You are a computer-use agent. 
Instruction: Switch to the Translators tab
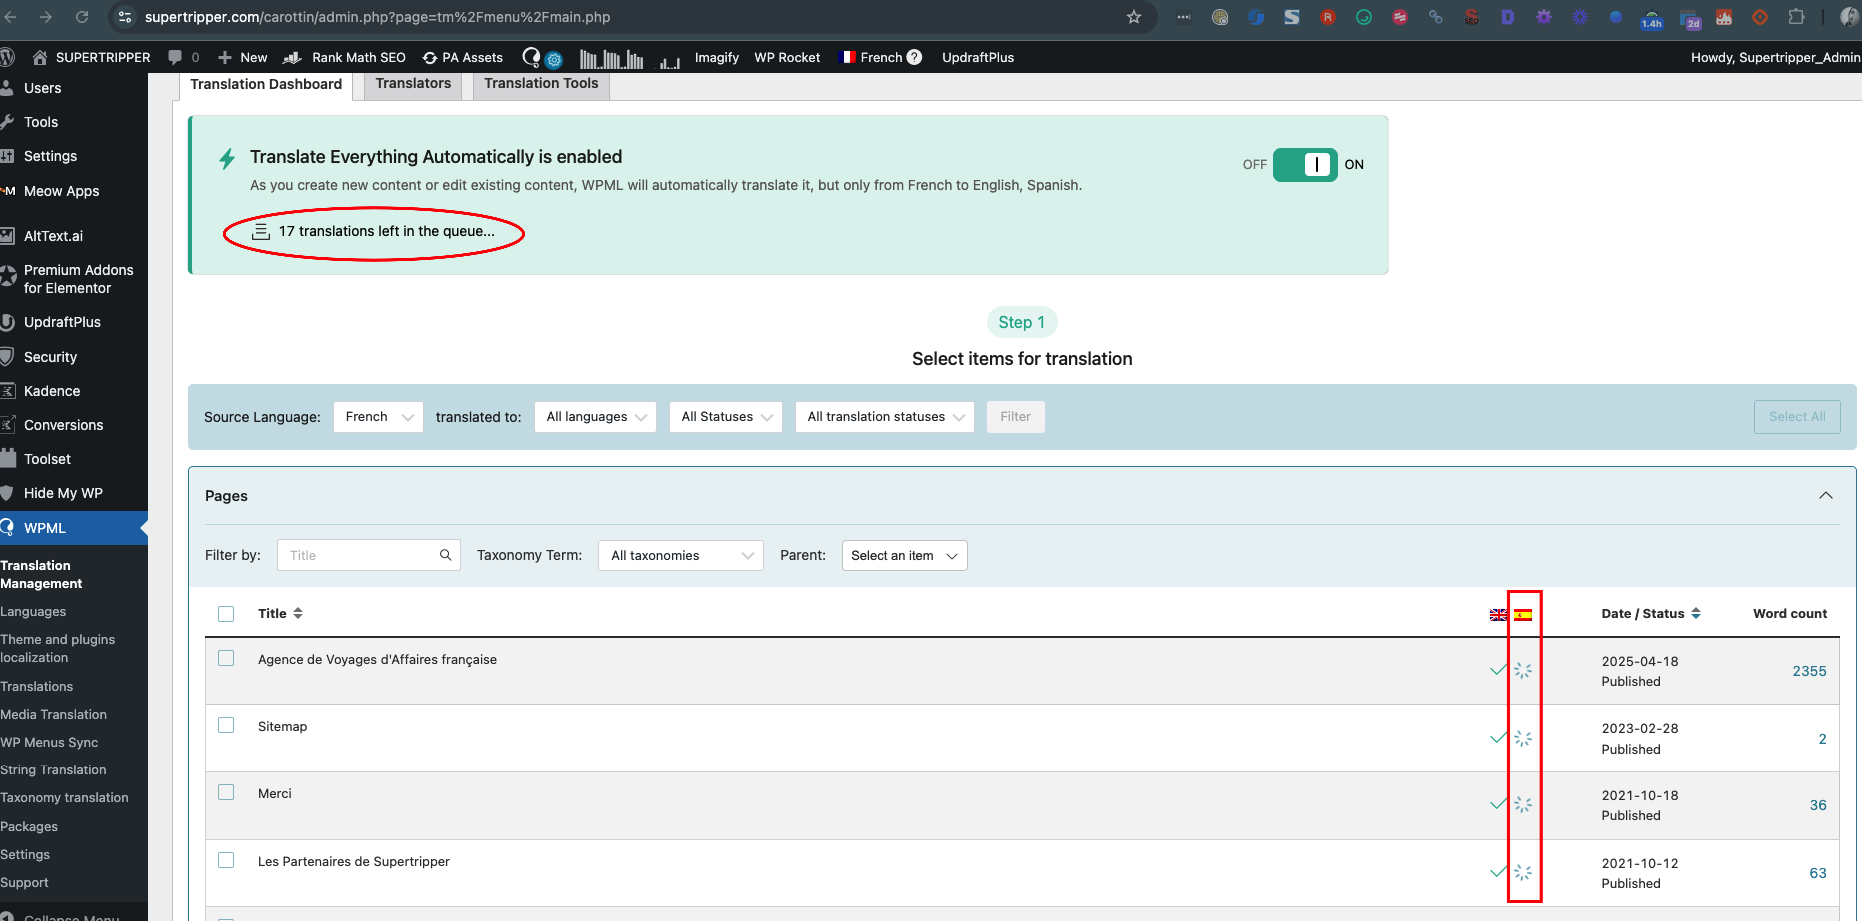tap(413, 84)
